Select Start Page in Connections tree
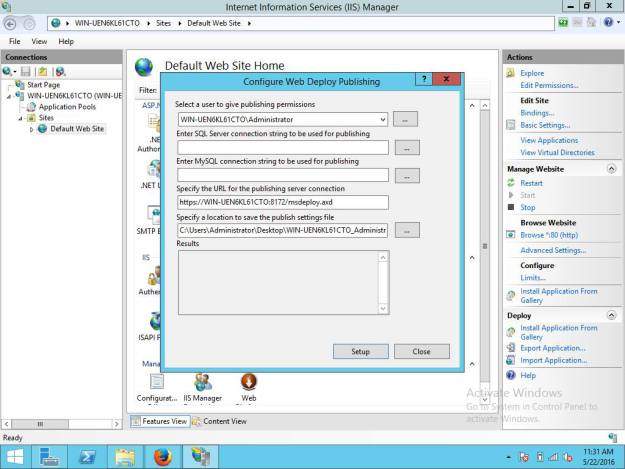This screenshot has height=469, width=625. pos(43,85)
